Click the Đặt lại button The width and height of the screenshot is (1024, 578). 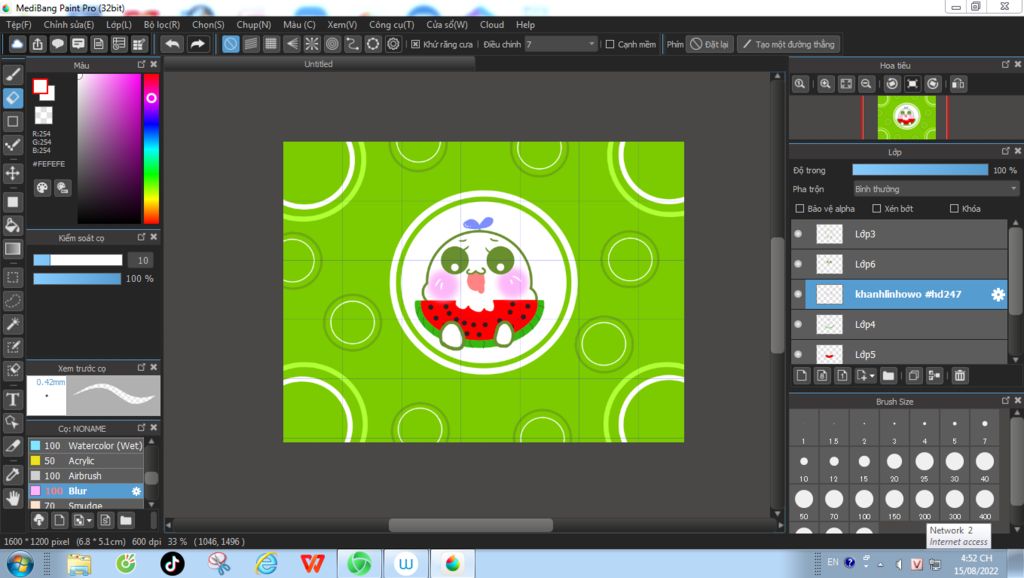[x=709, y=44]
